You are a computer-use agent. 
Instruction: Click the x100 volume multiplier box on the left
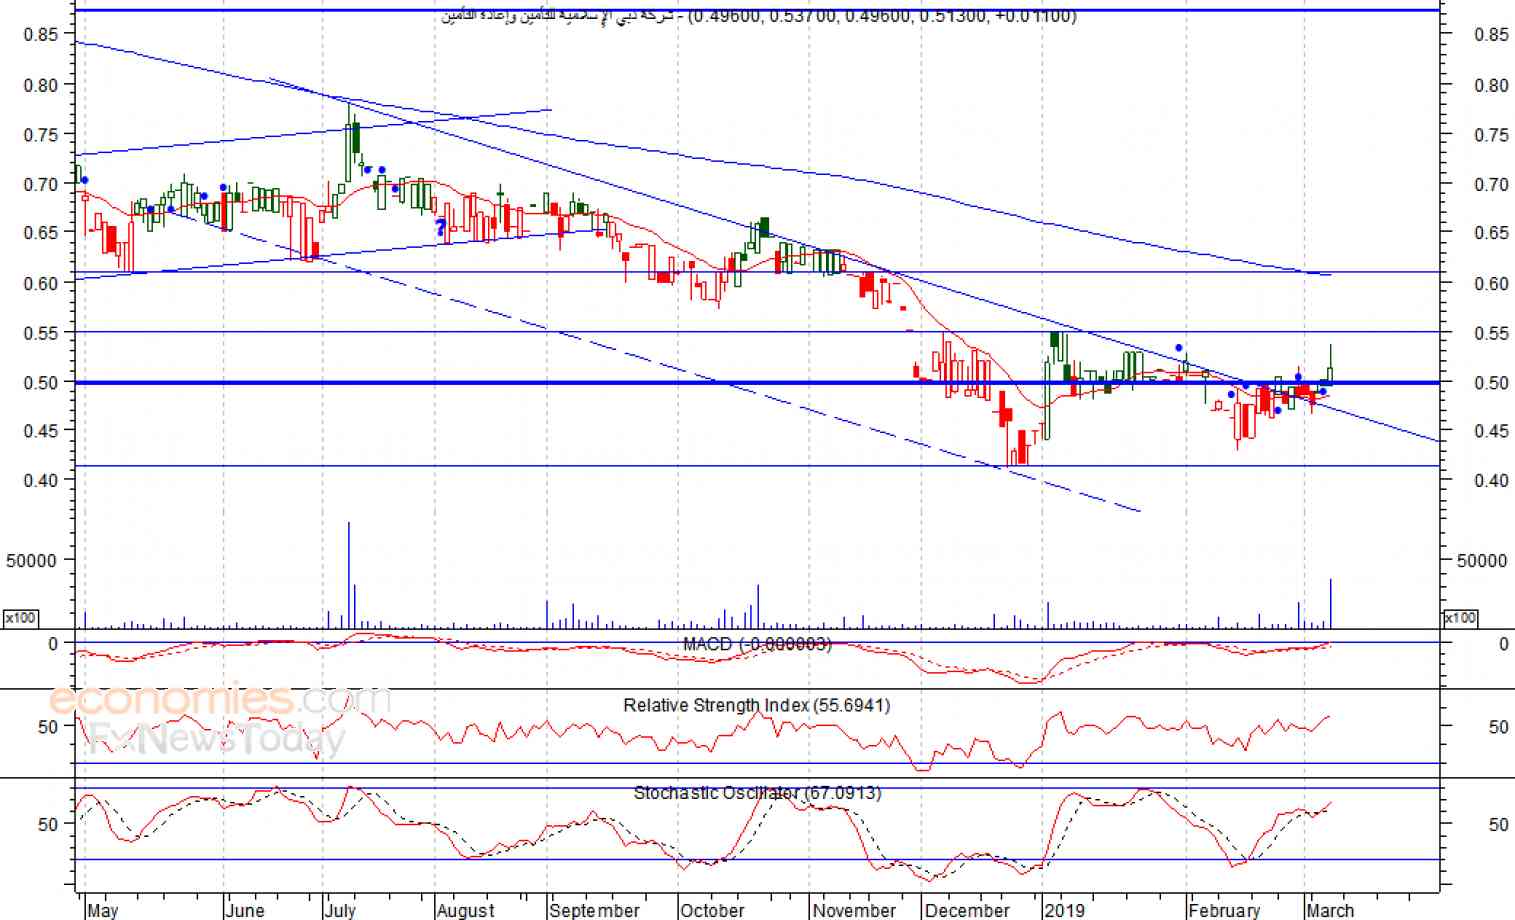coord(20,618)
